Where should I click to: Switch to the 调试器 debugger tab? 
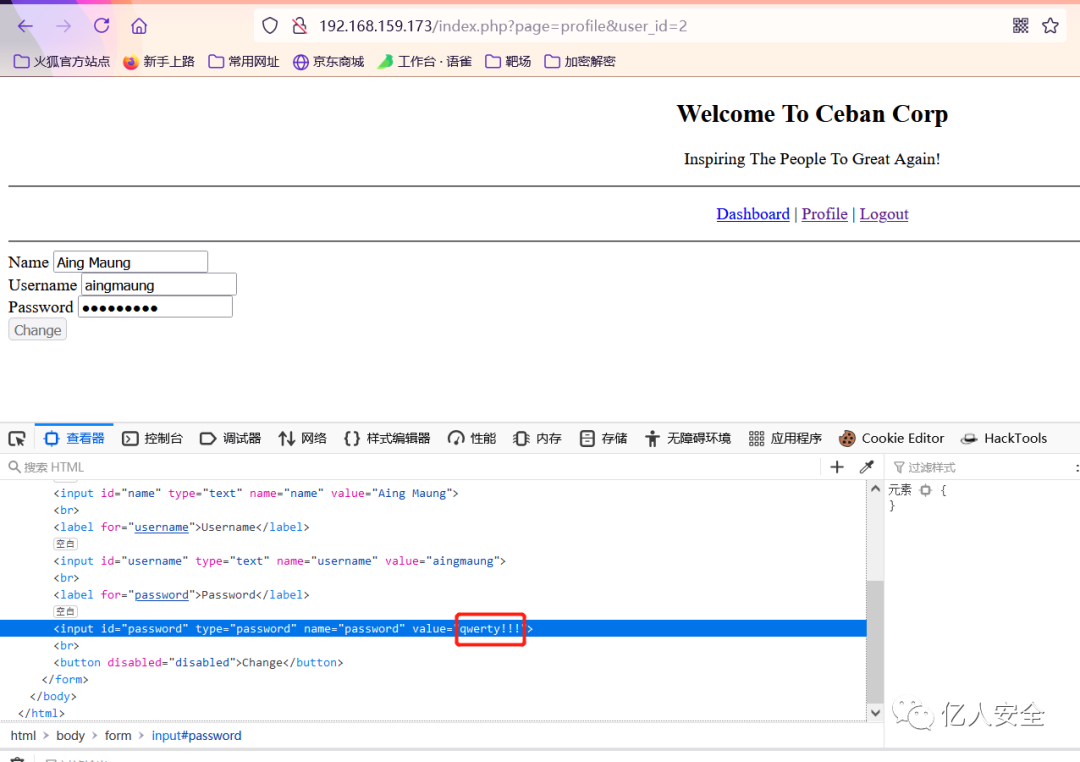pyautogui.click(x=230, y=439)
